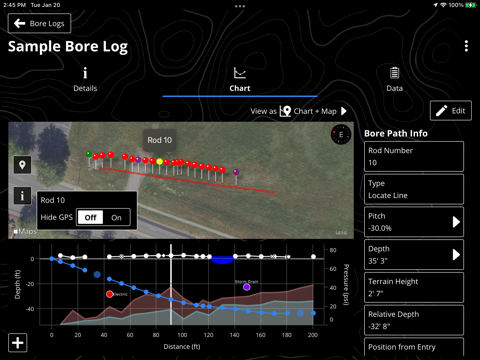The width and height of the screenshot is (480, 360).
Task: Select the red Electric utility marker on chart
Action: [x=110, y=294]
